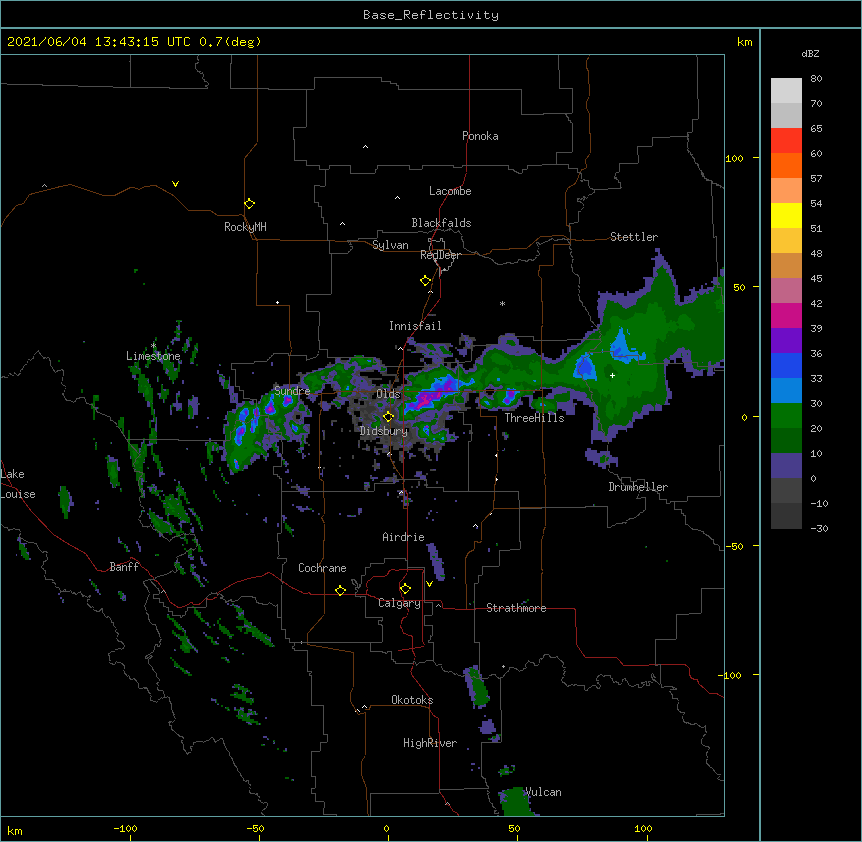Click the Blackfalds city label

(x=441, y=223)
